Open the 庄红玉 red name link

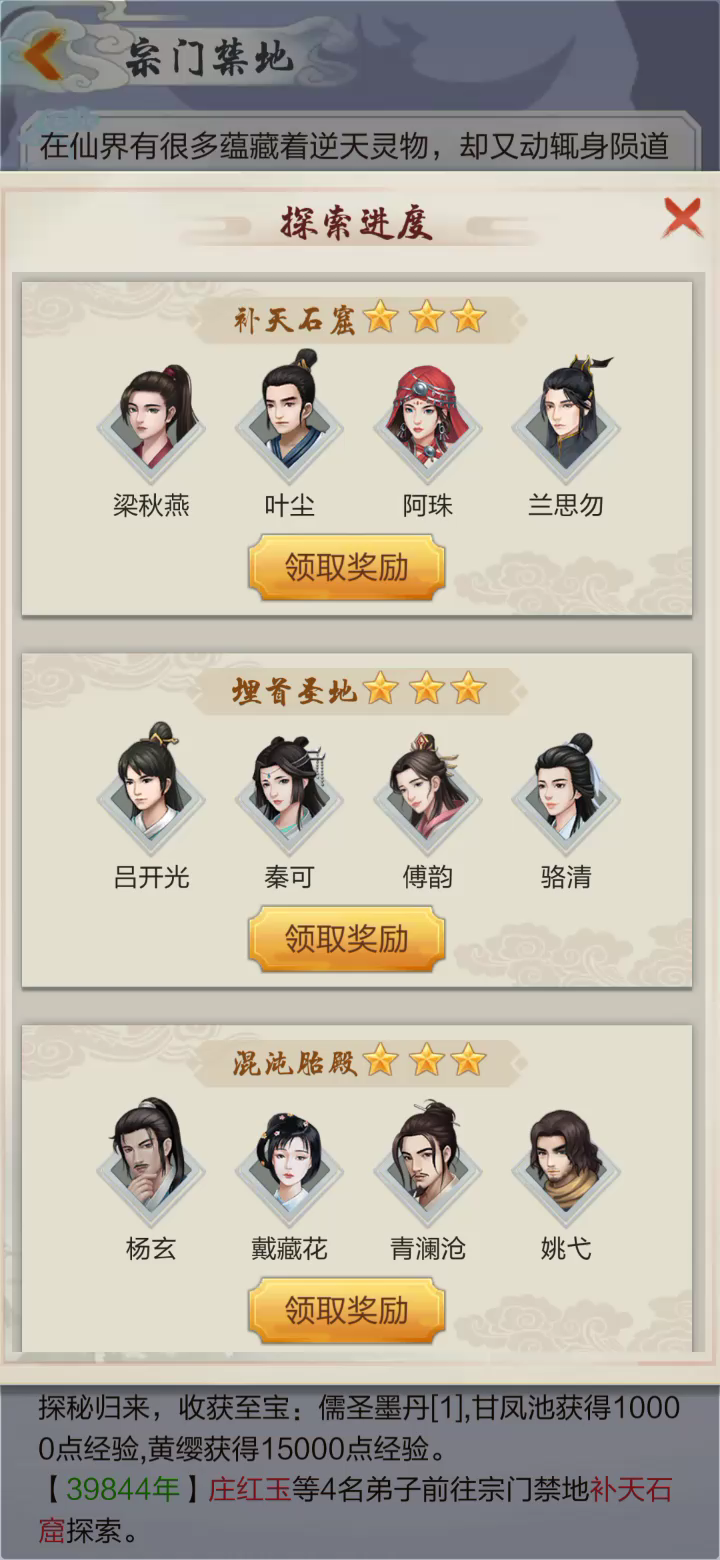[249, 1489]
